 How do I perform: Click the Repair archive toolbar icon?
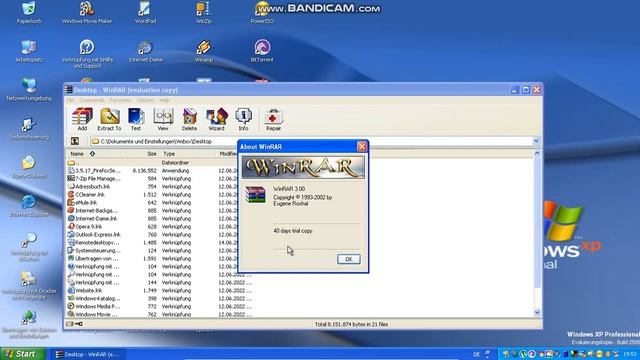(273, 119)
